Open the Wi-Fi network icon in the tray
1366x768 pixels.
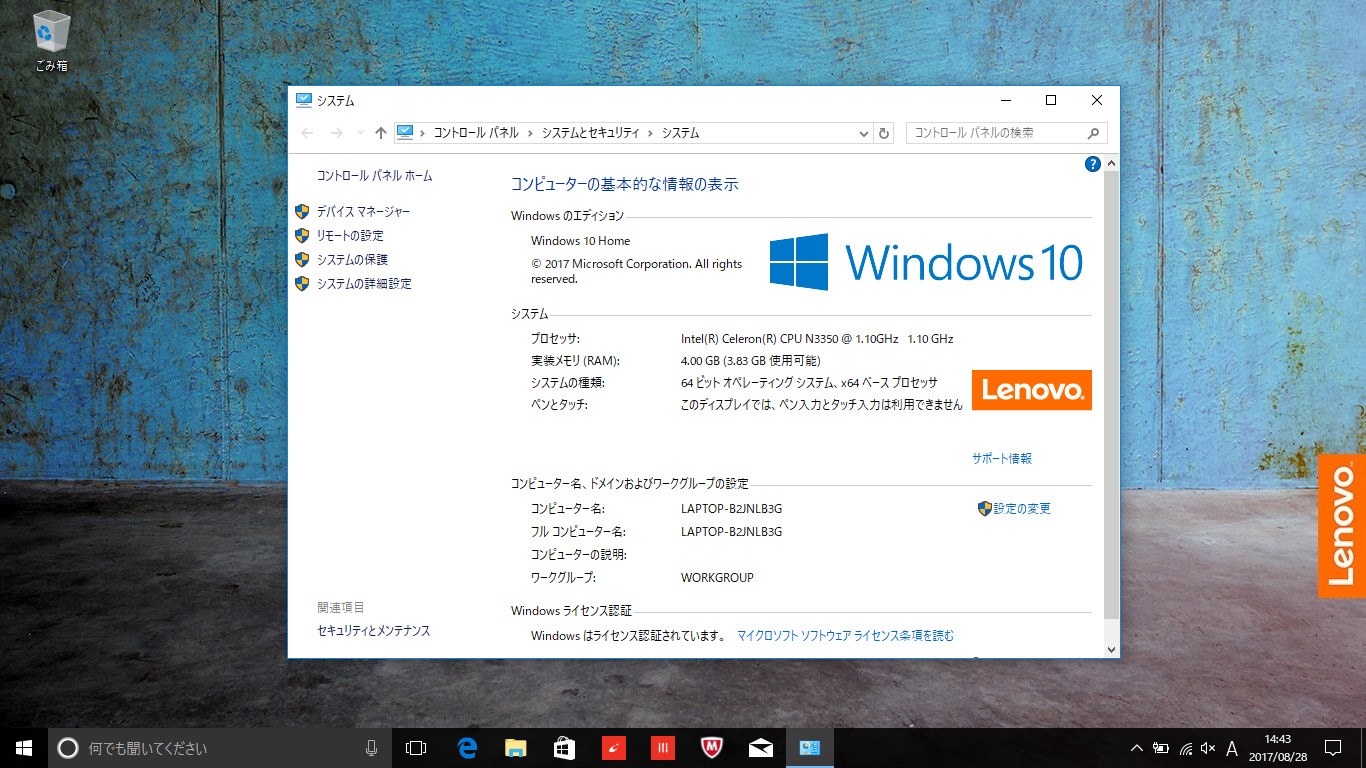1184,748
